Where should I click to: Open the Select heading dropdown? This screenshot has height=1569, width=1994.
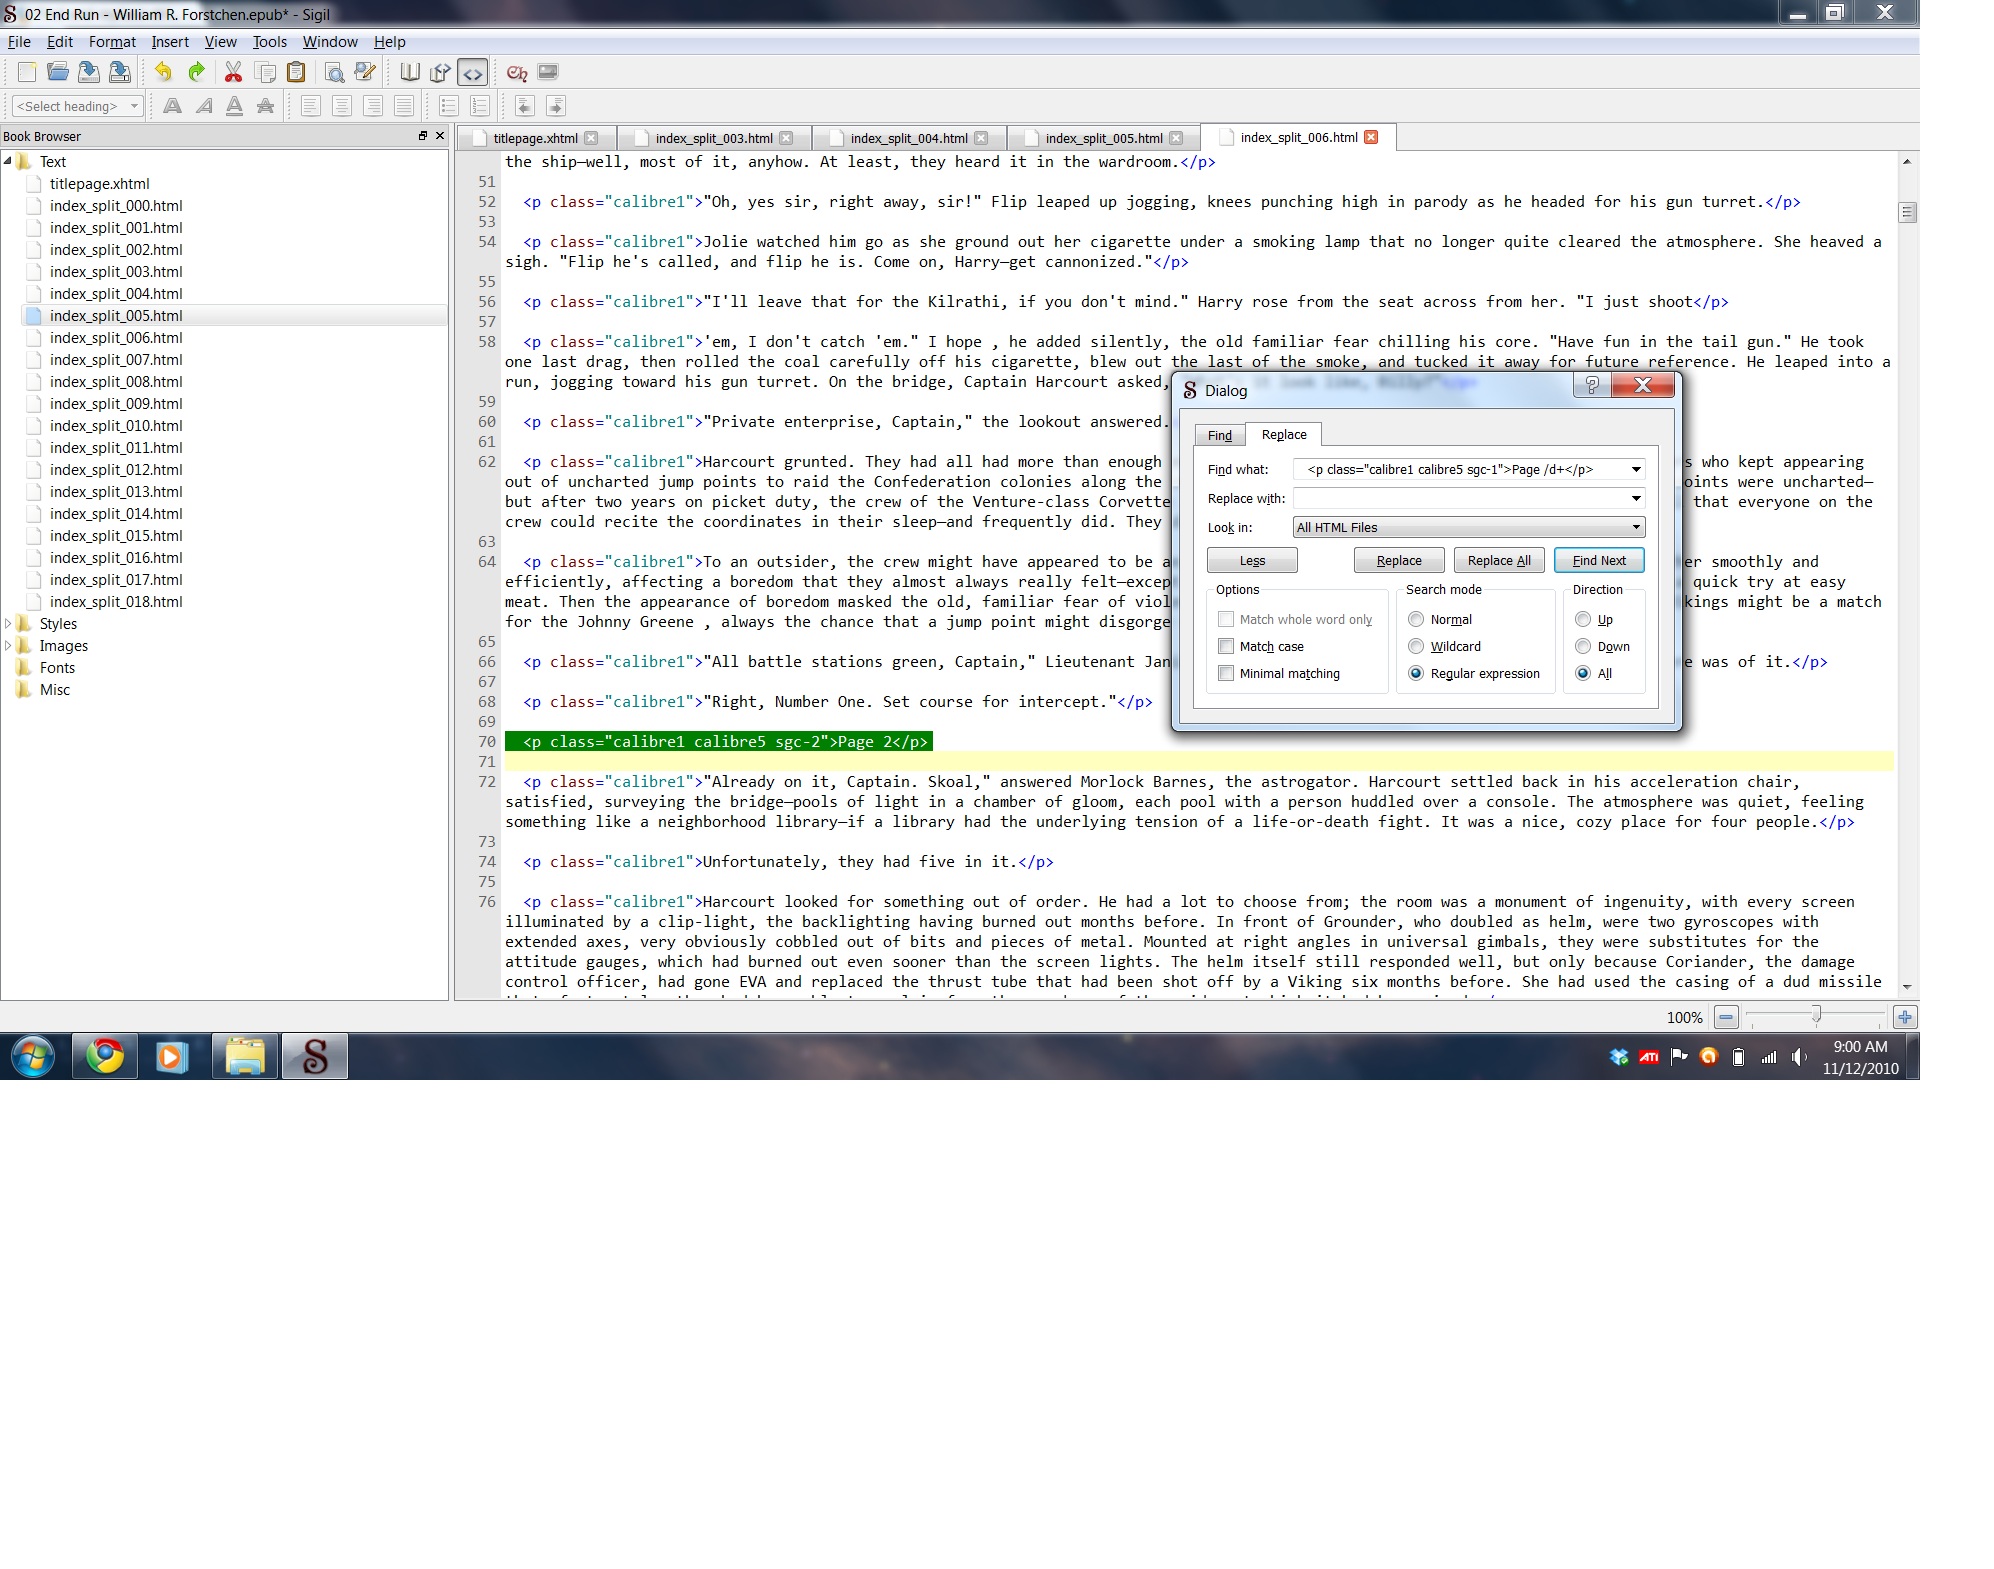coord(78,106)
